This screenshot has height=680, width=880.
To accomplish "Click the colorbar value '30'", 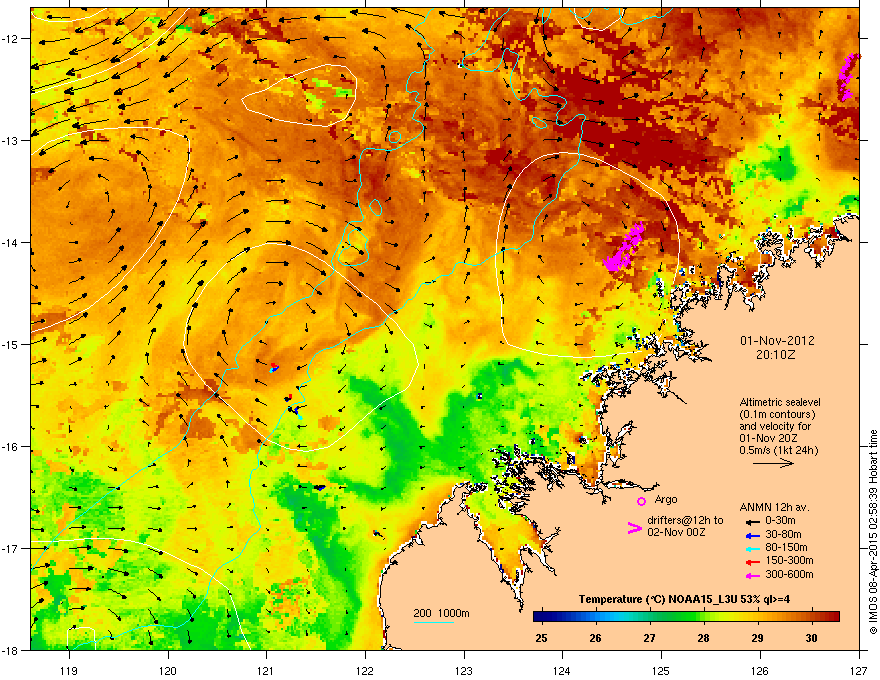I will point(811,638).
